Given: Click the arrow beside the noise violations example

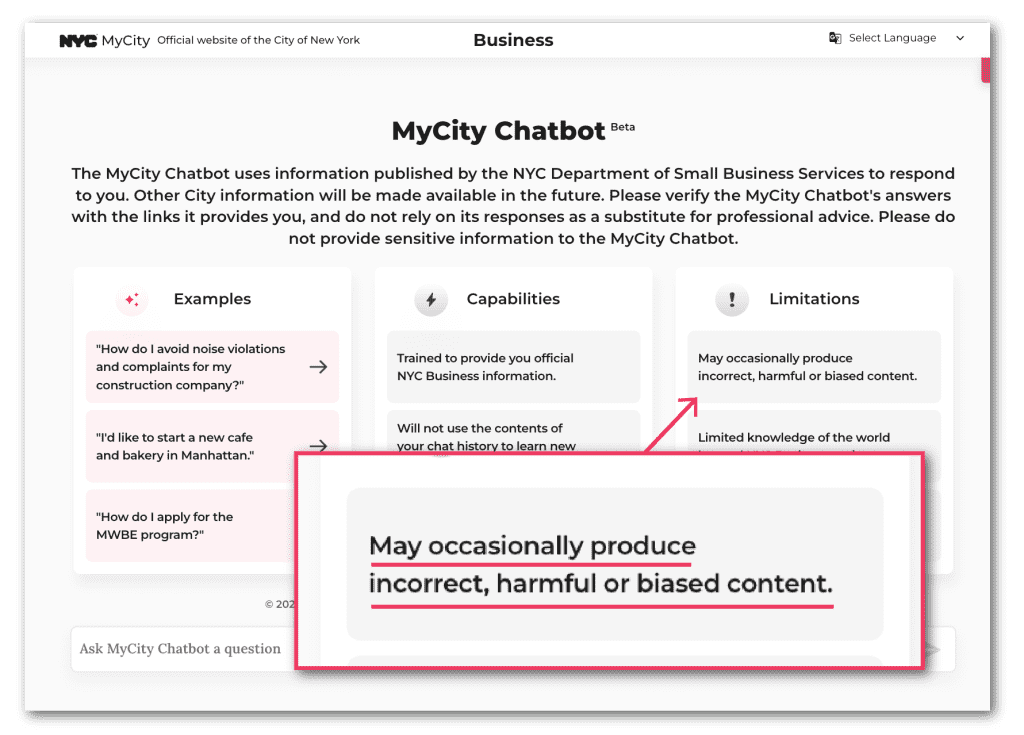Looking at the screenshot, I should [319, 366].
